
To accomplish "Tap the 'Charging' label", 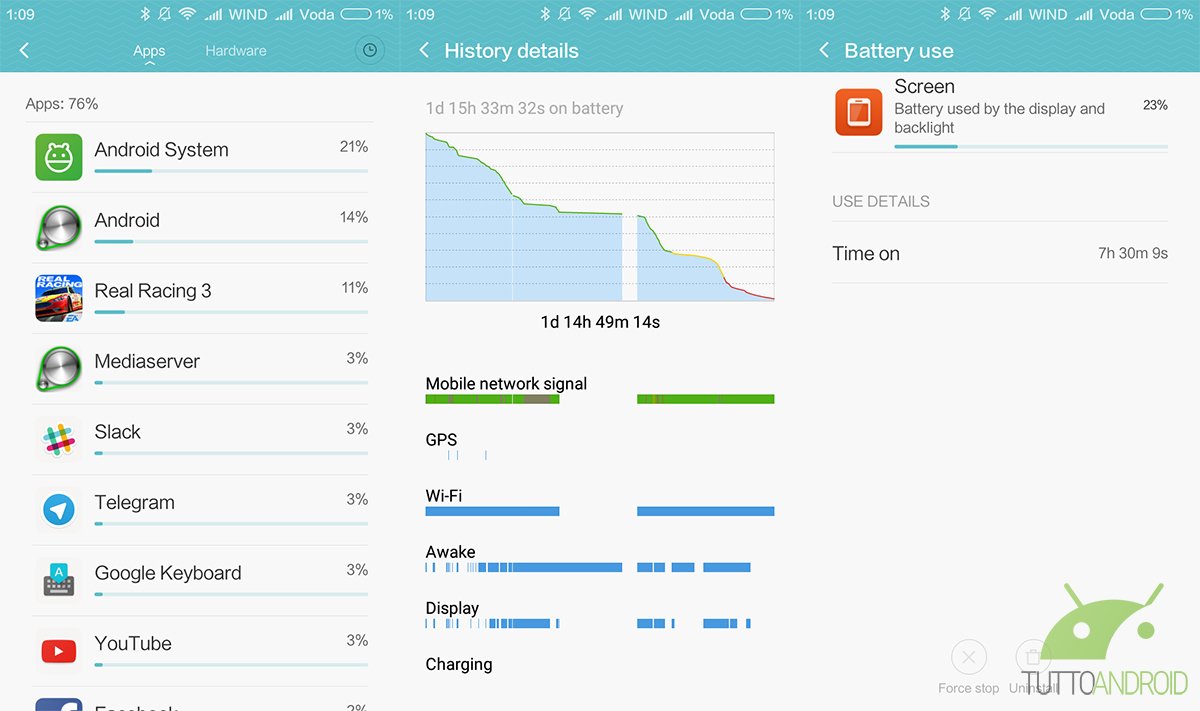I will (x=459, y=664).
